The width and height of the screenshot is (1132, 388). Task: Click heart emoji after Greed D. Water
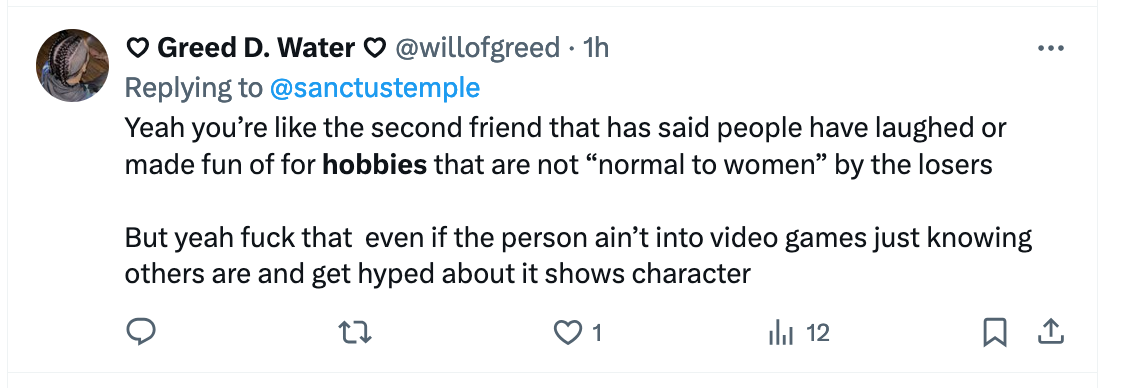coord(374,48)
